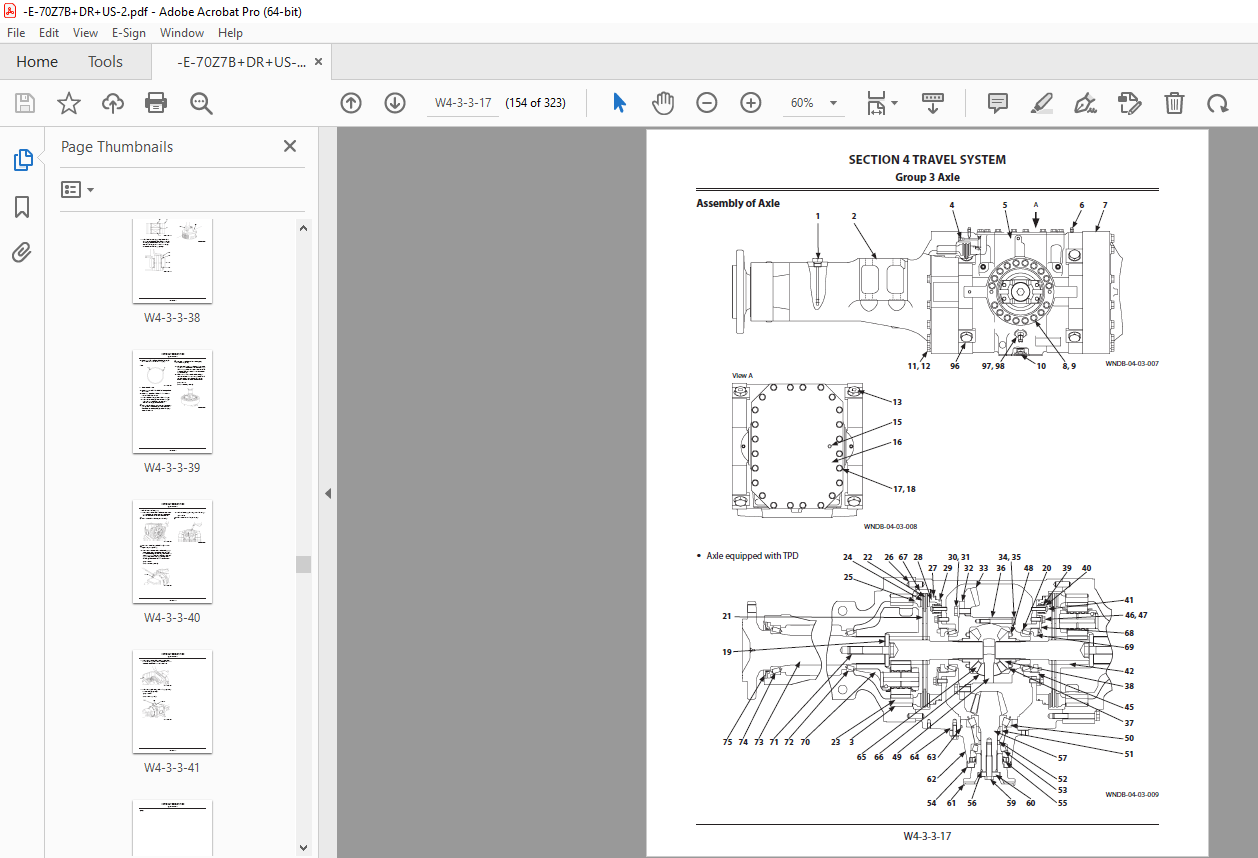
Task: Print the document using printer icon
Action: pos(156,103)
